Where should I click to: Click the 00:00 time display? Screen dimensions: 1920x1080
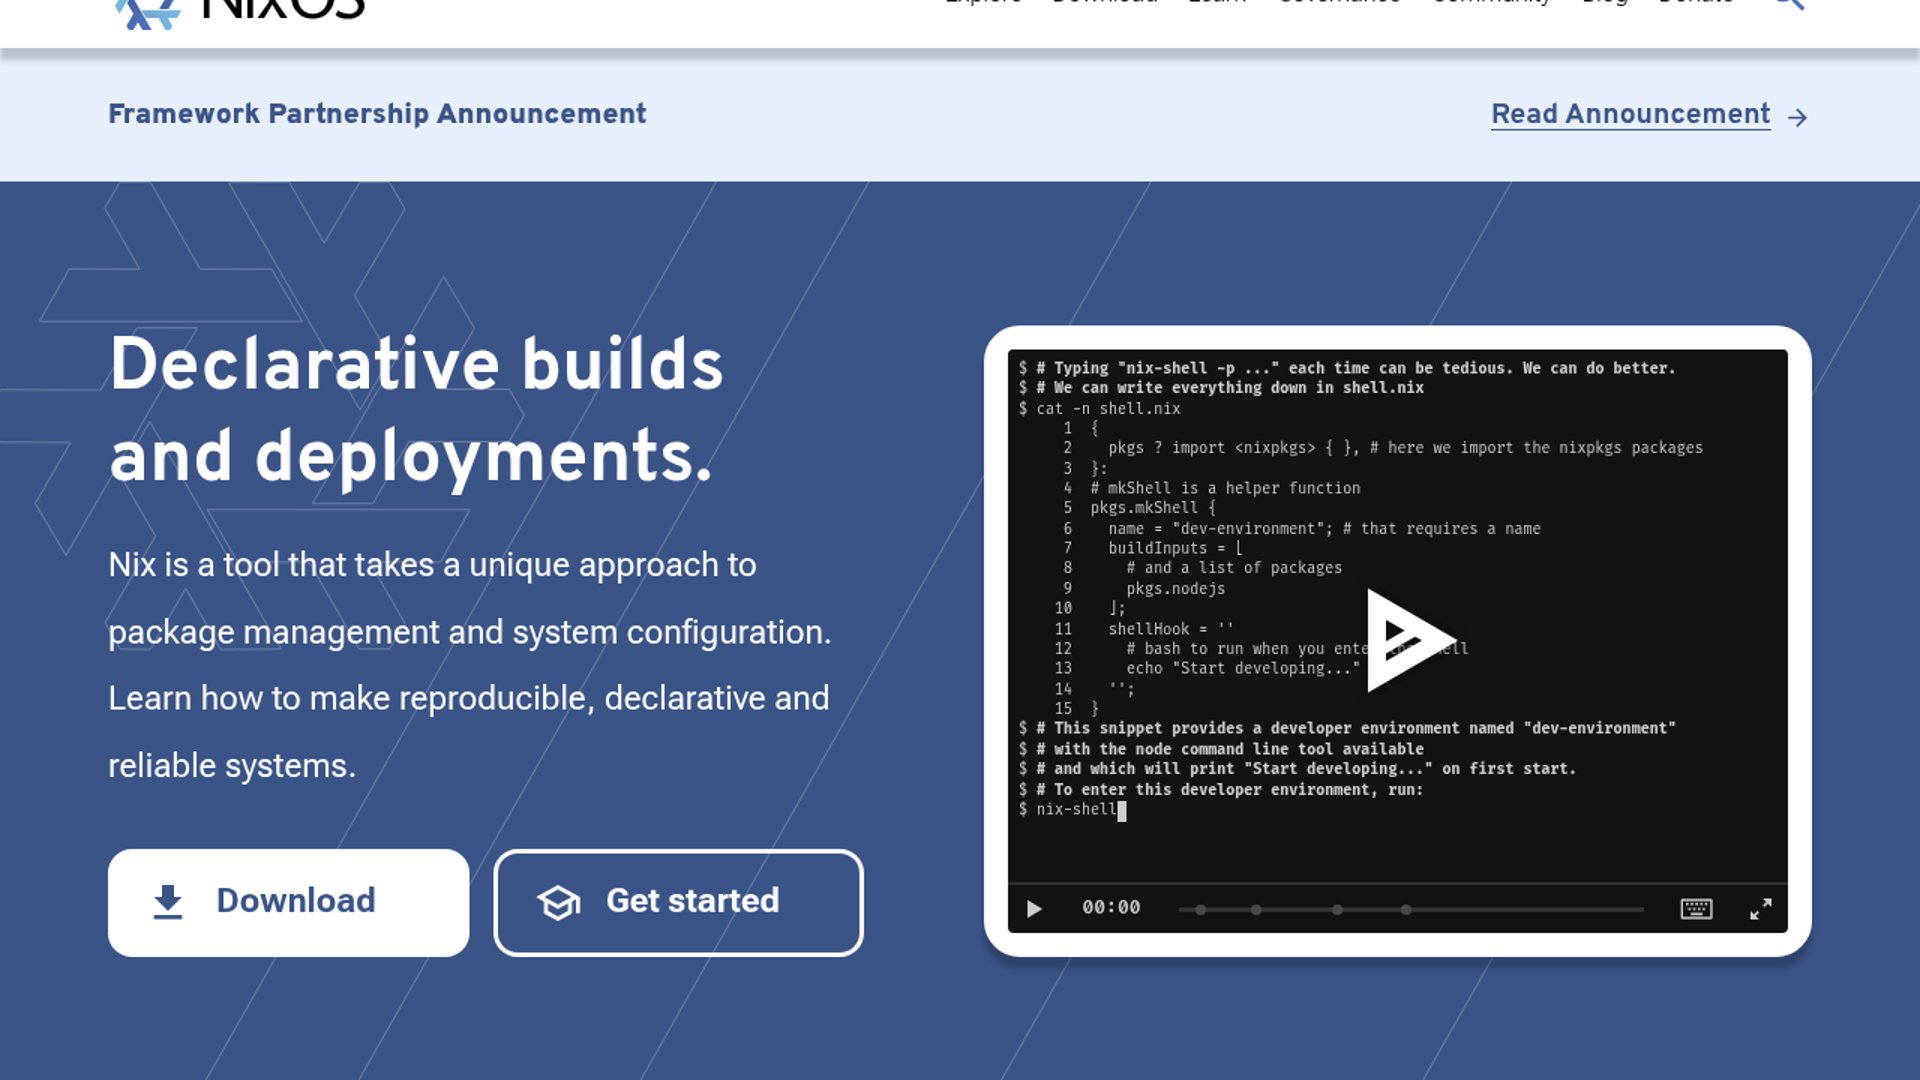(x=1110, y=908)
